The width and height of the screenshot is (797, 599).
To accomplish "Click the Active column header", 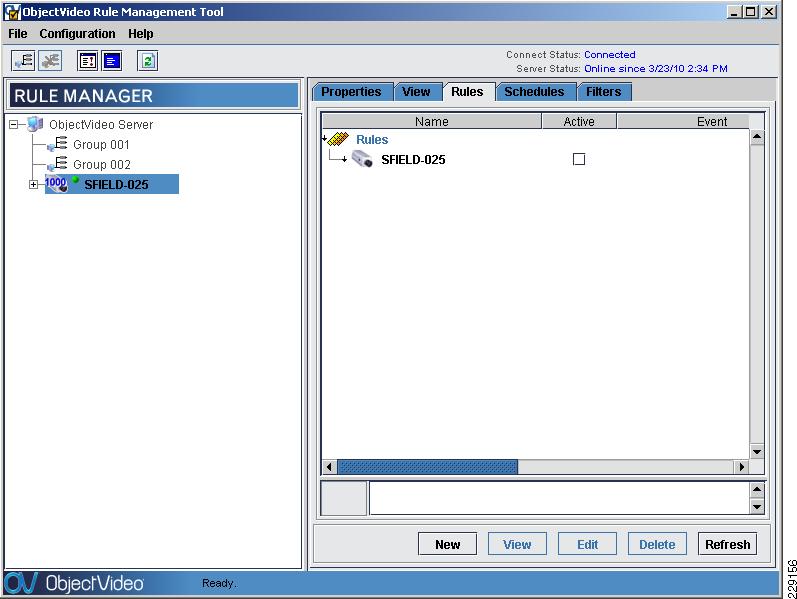I will click(x=579, y=122).
